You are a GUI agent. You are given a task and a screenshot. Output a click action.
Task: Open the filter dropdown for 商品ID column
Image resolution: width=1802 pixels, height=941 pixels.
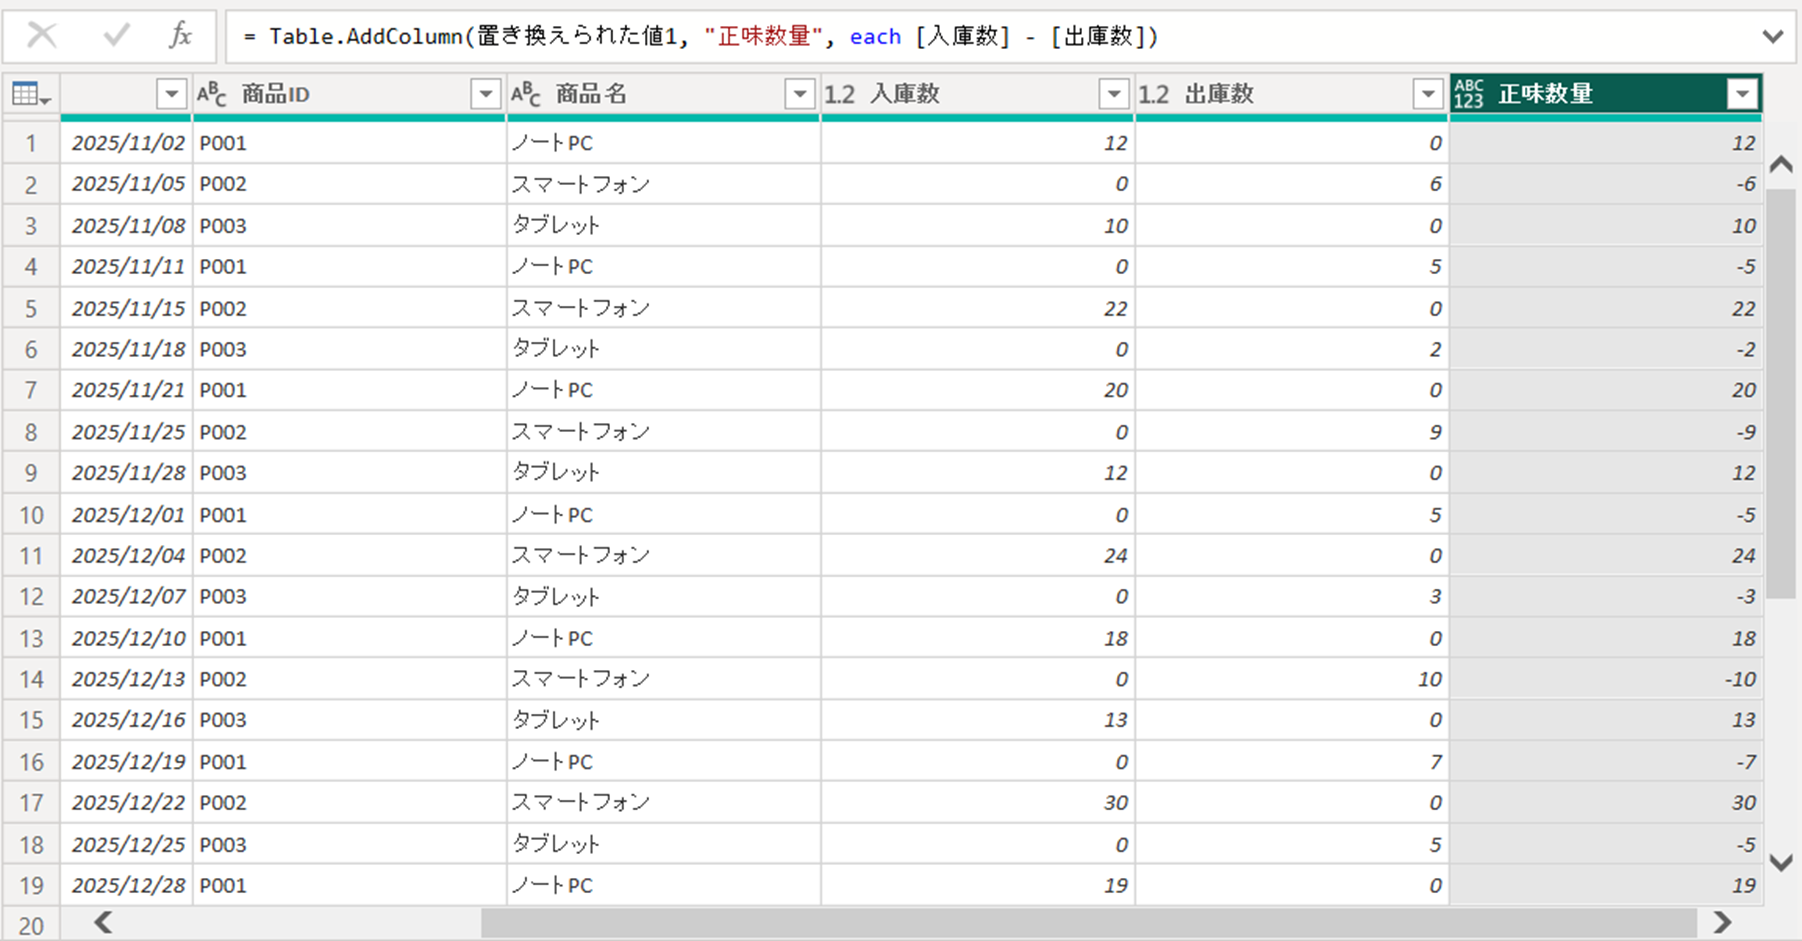pyautogui.click(x=486, y=94)
